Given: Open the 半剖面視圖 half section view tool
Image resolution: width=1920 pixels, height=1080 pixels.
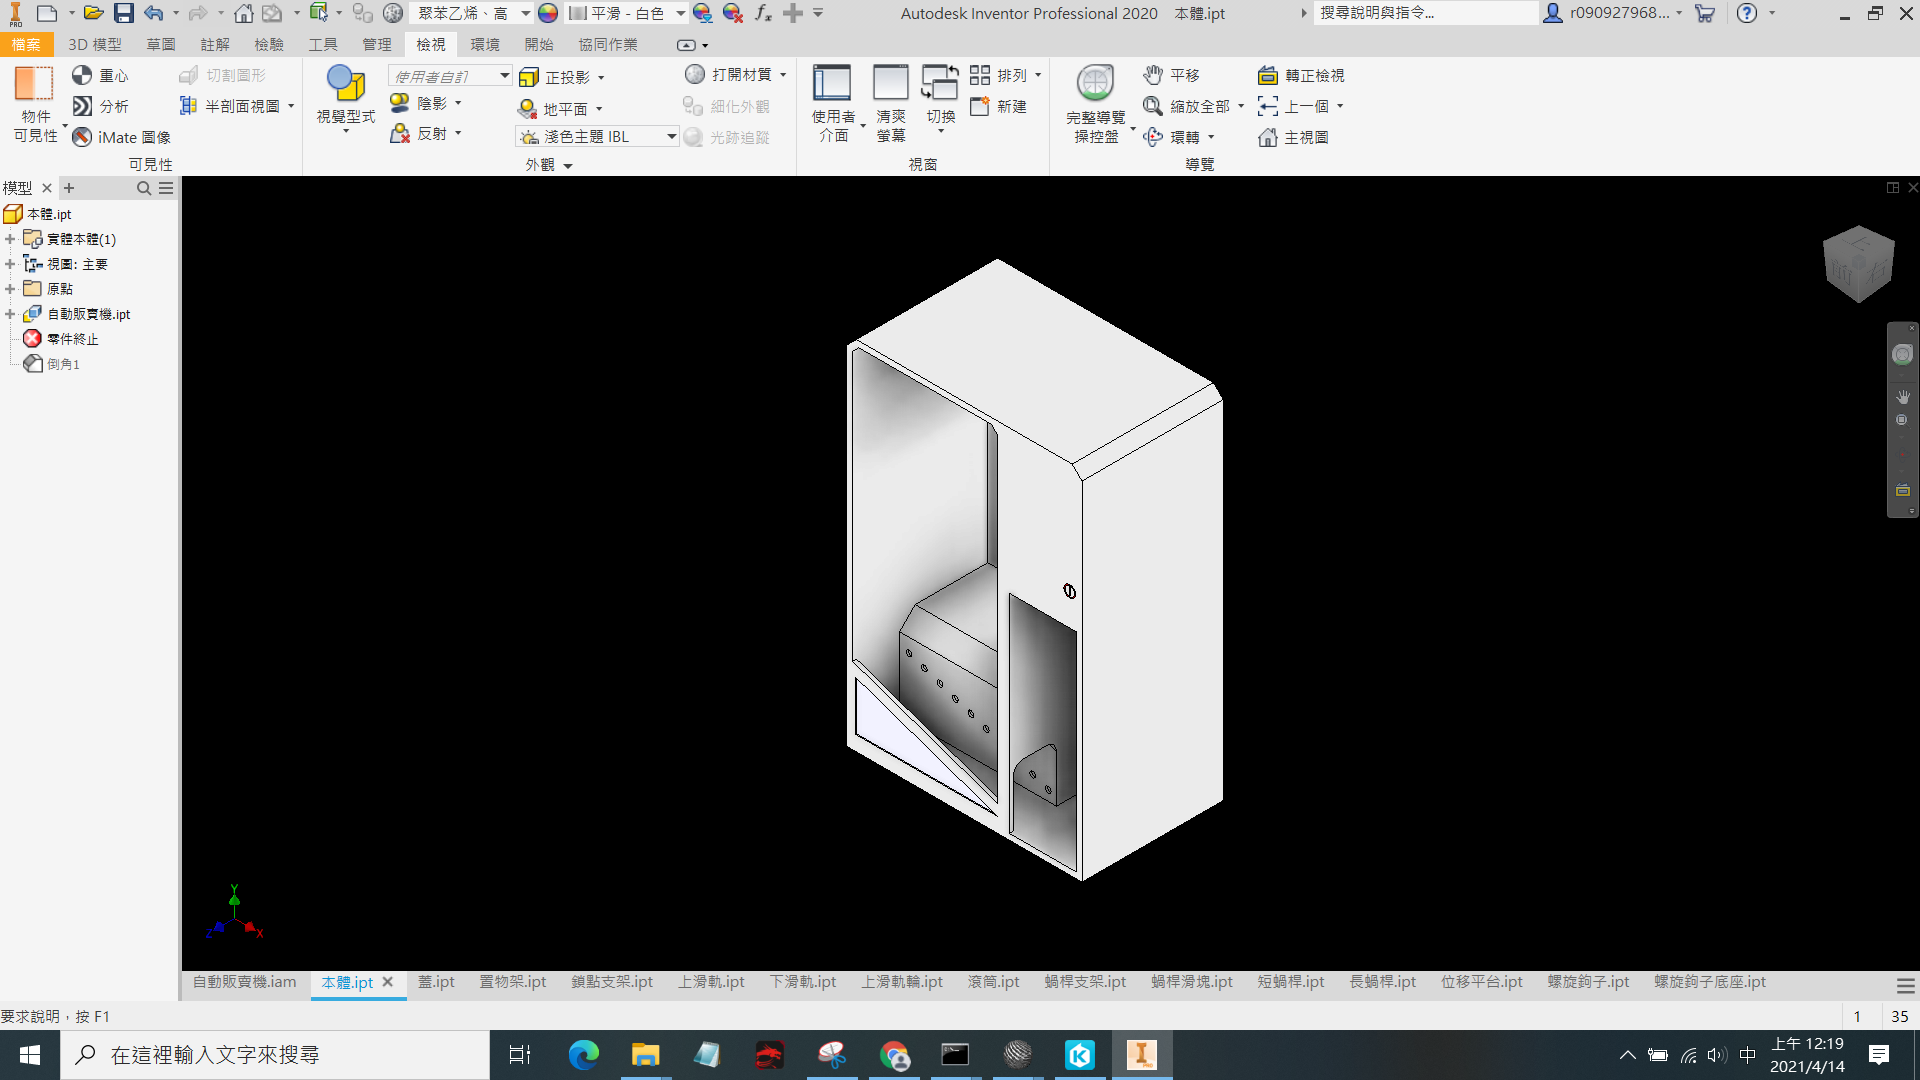Looking at the screenshot, I should click(x=236, y=106).
